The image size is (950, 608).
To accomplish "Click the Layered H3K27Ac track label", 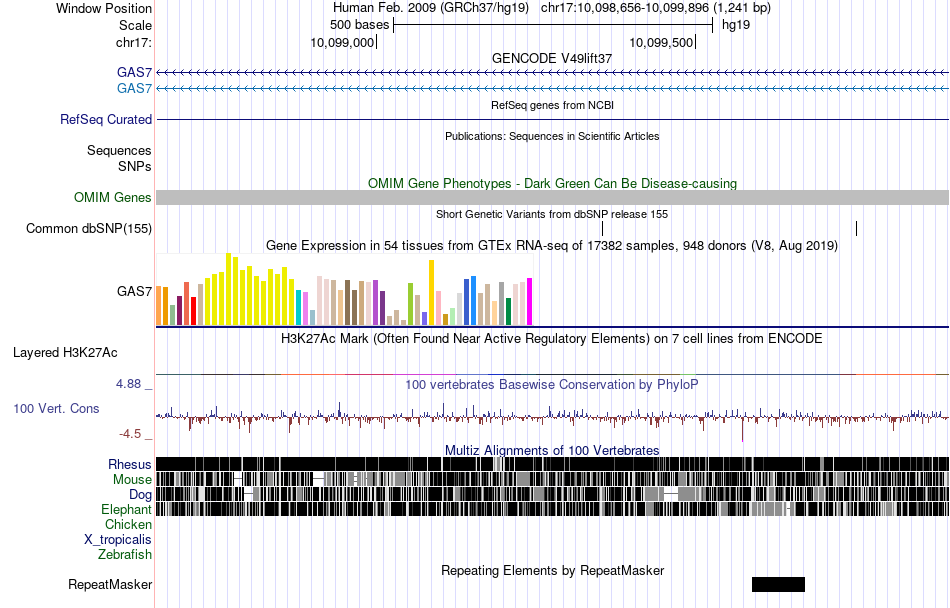I will [65, 352].
